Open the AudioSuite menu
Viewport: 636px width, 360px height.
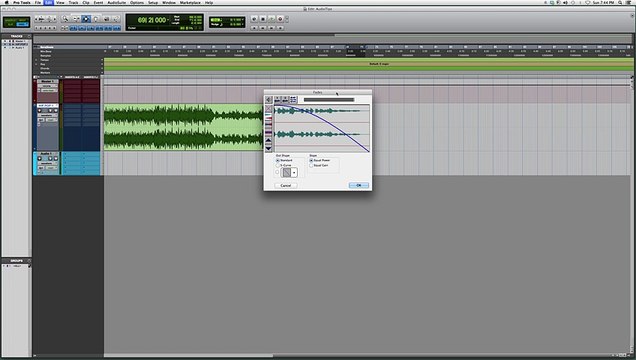[x=116, y=2]
